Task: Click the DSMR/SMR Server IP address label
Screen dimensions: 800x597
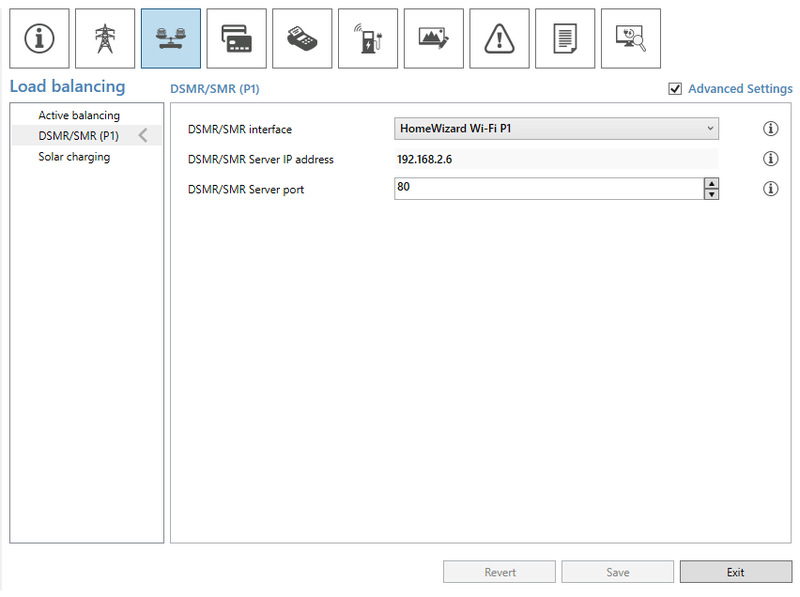Action: click(x=261, y=159)
